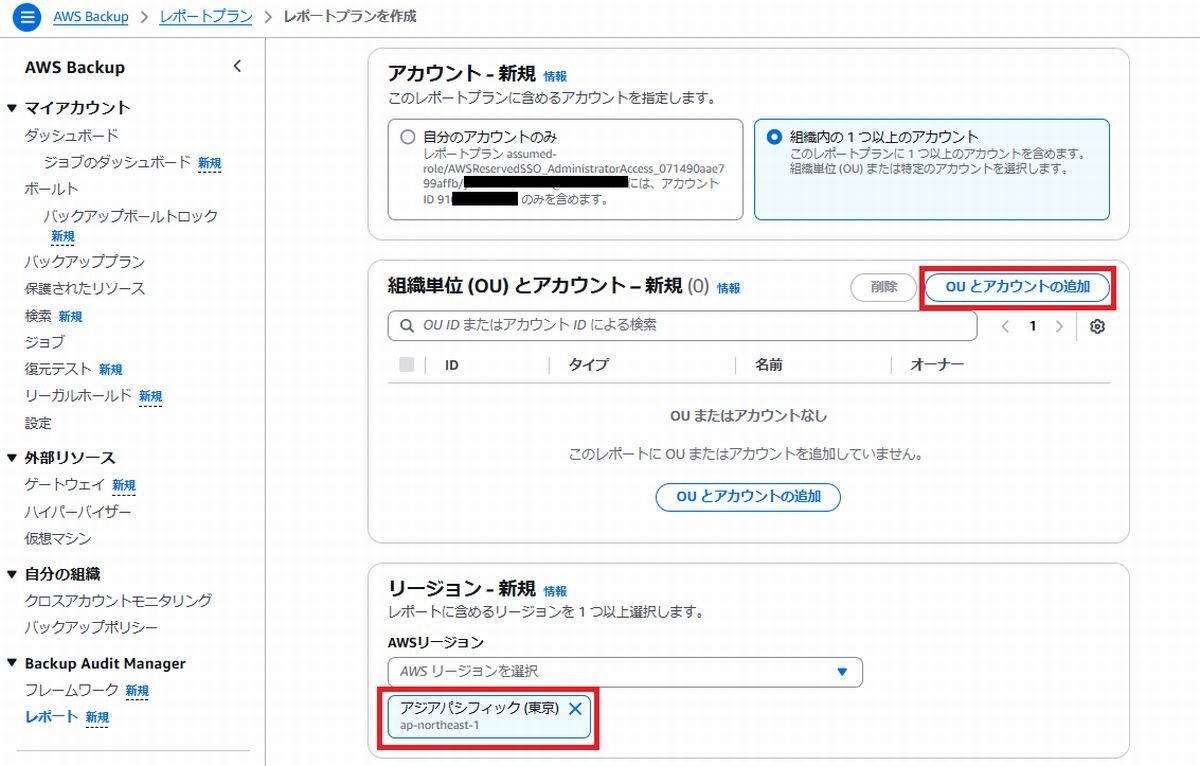Open the AWS リージョンを選択 dropdown
This screenshot has width=1200, height=766.
[625, 672]
